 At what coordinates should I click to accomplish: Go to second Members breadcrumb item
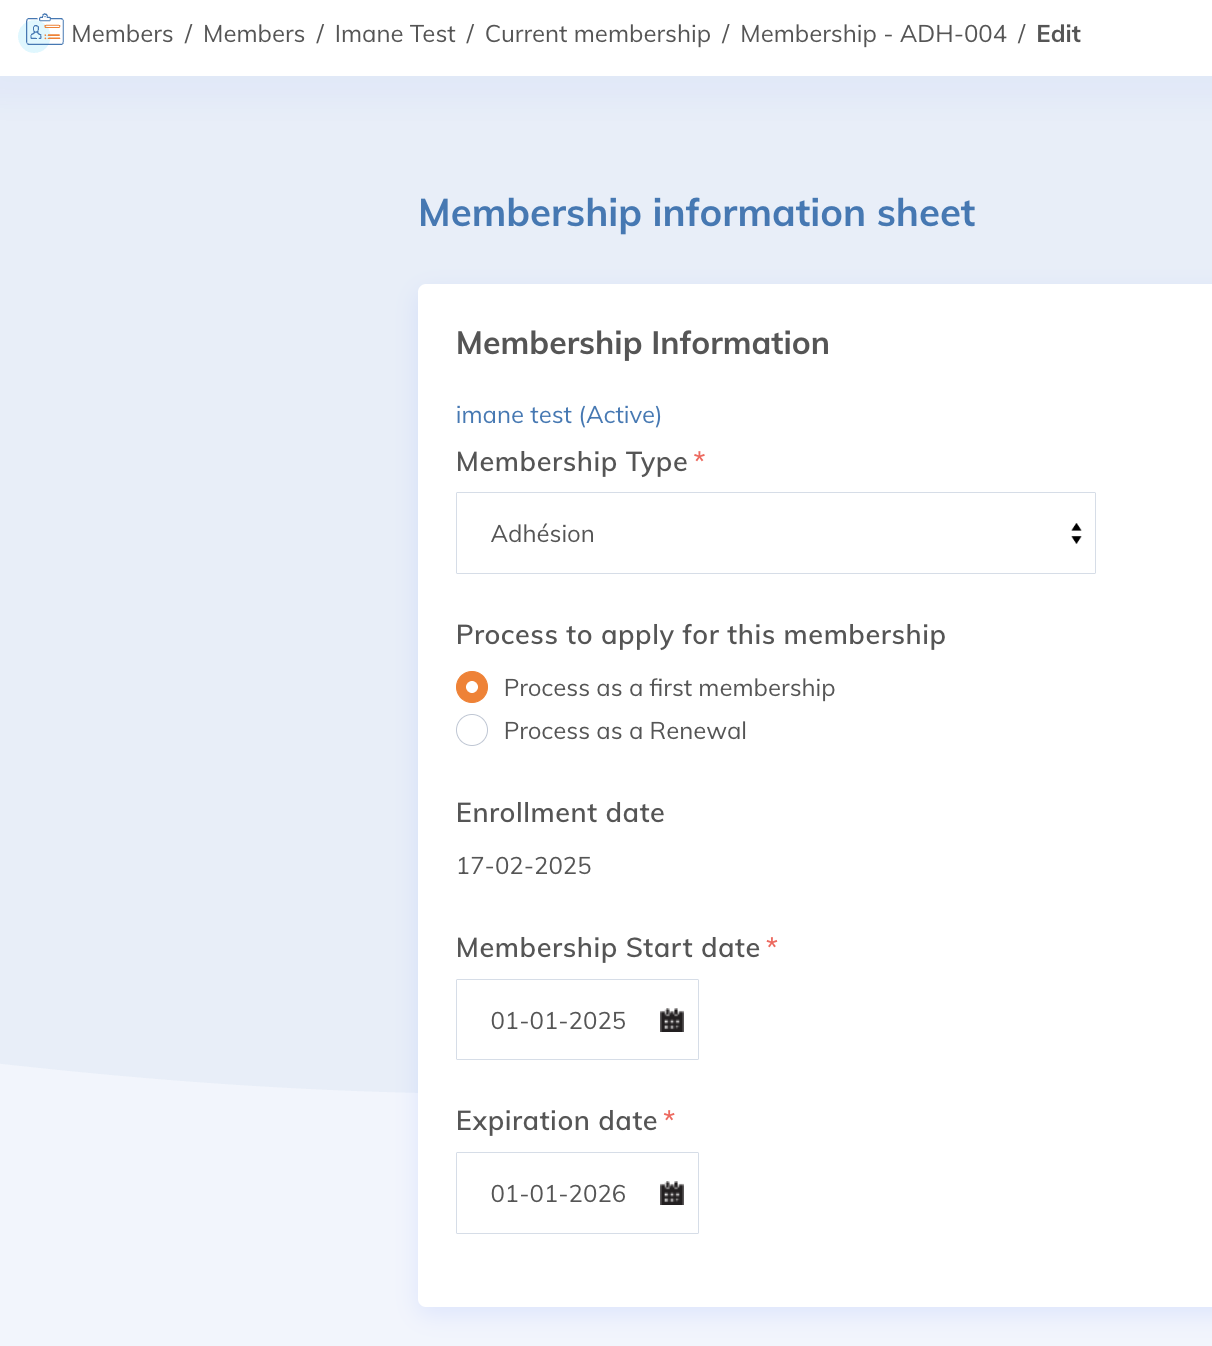[254, 34]
